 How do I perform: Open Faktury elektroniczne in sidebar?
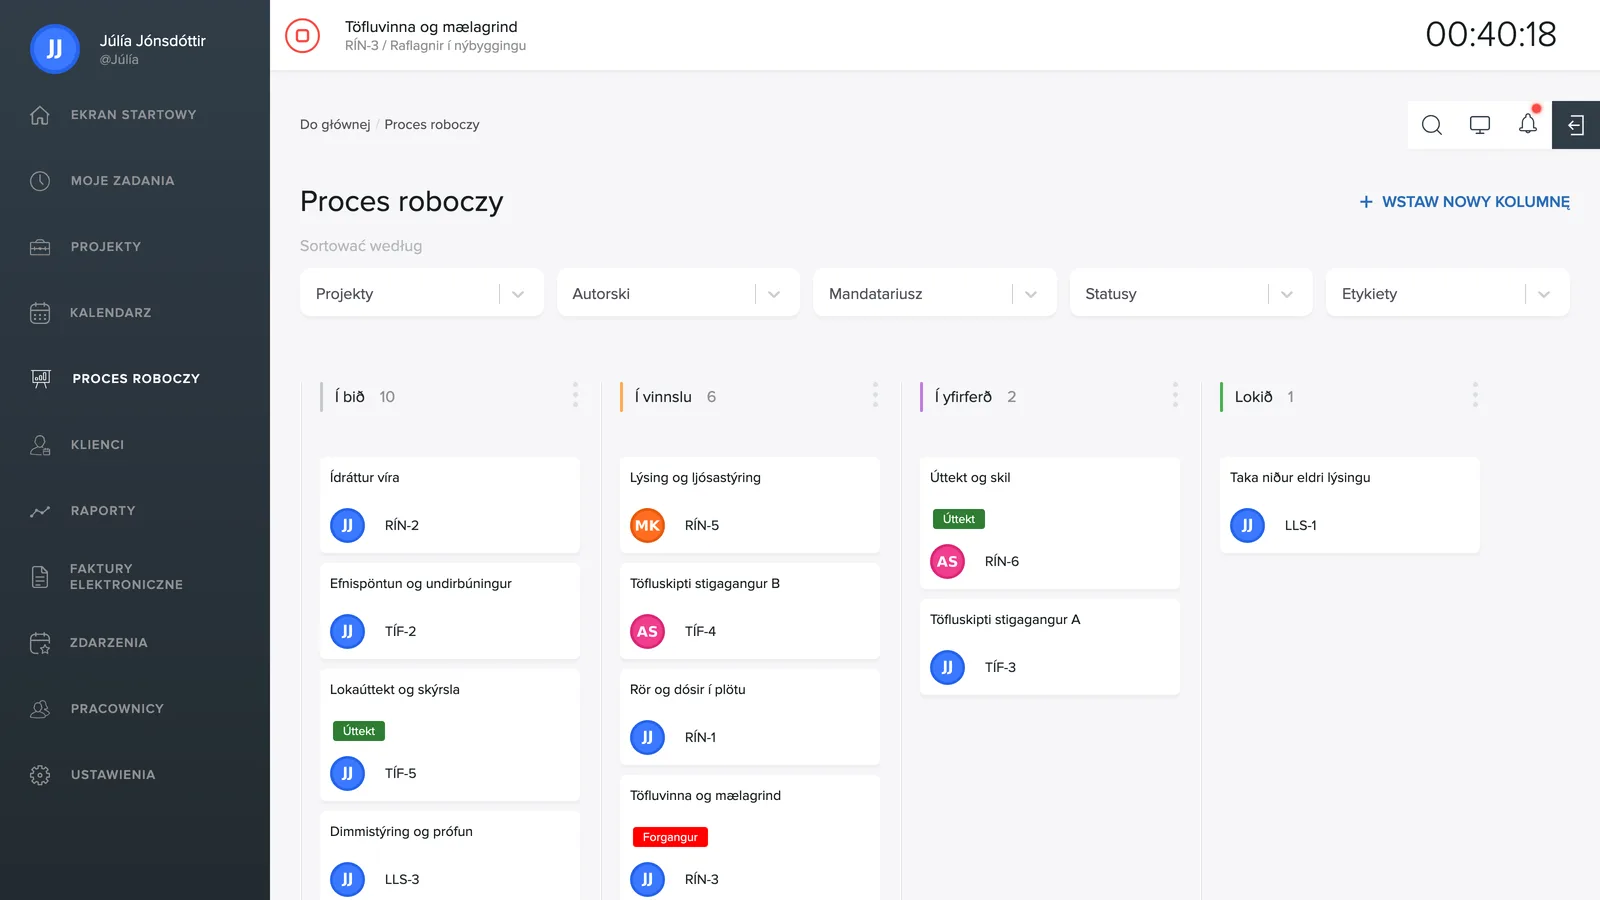(126, 577)
